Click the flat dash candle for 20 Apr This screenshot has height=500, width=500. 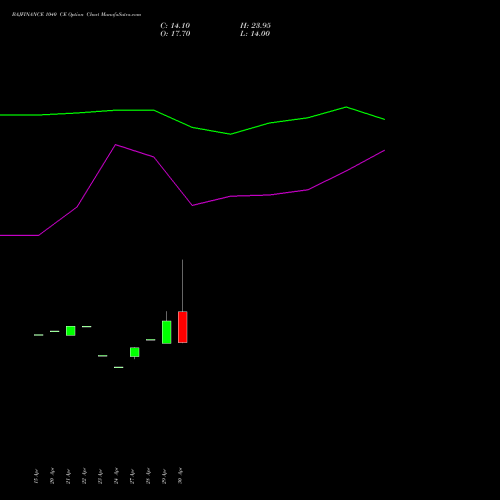pos(54,331)
